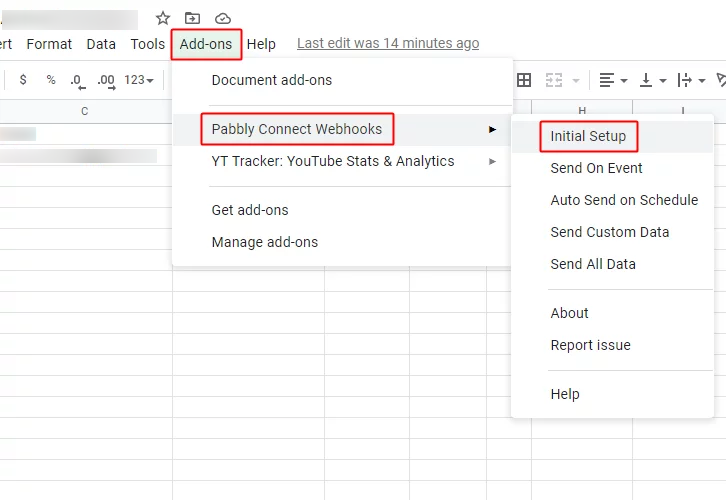Format cells as currency with dollar icon
The height and width of the screenshot is (500, 726).
23,80
